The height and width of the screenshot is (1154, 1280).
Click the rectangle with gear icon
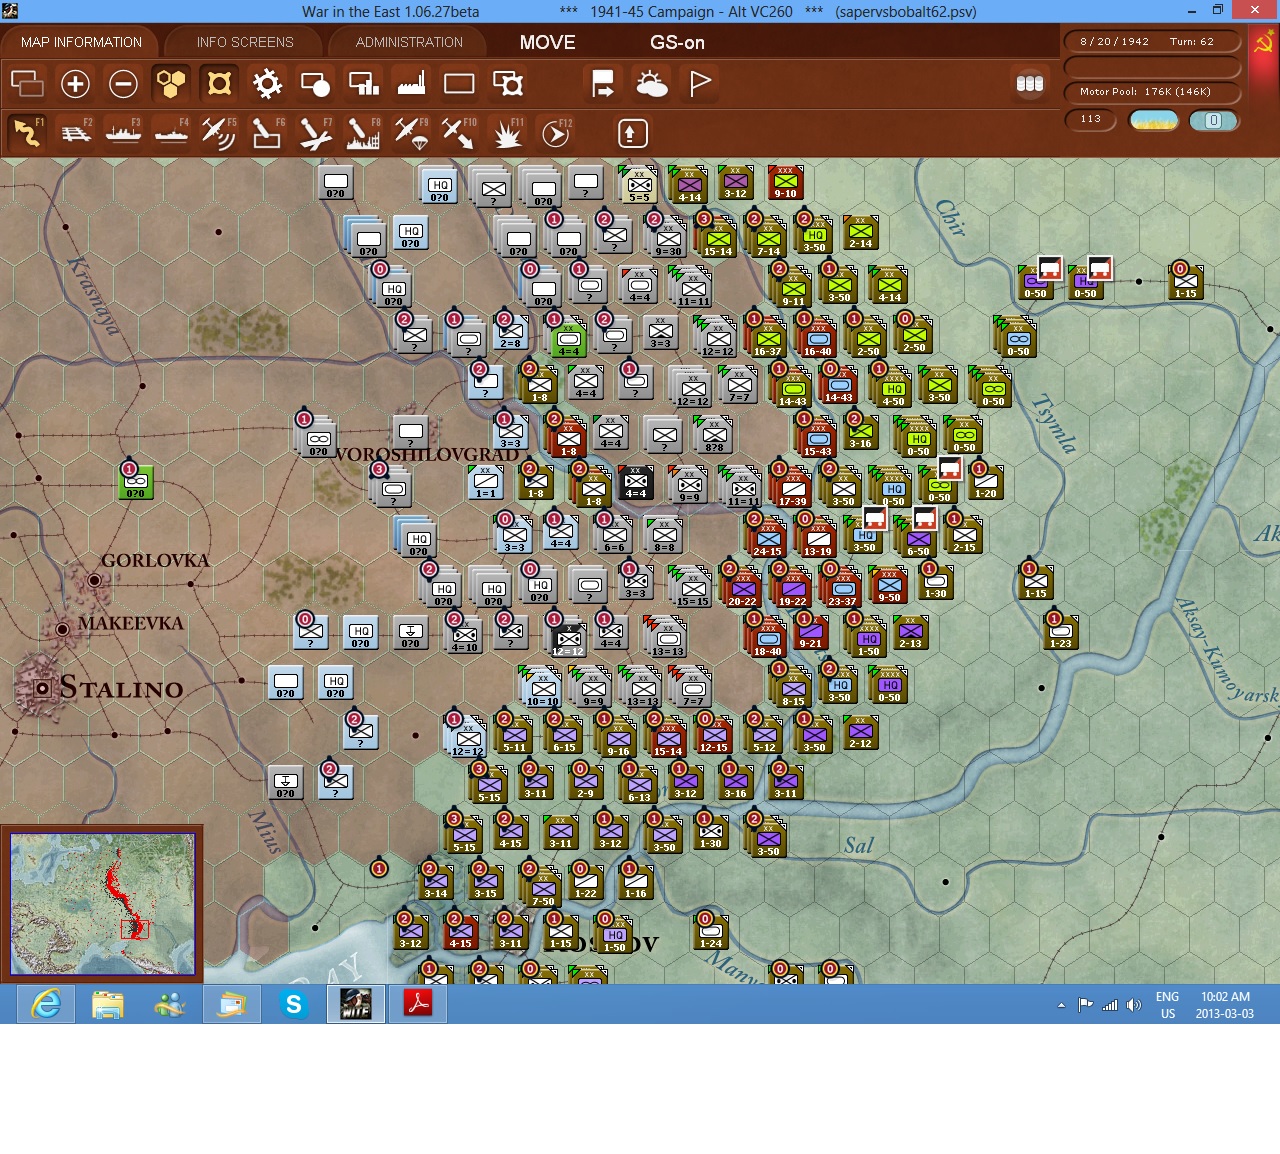point(508,83)
